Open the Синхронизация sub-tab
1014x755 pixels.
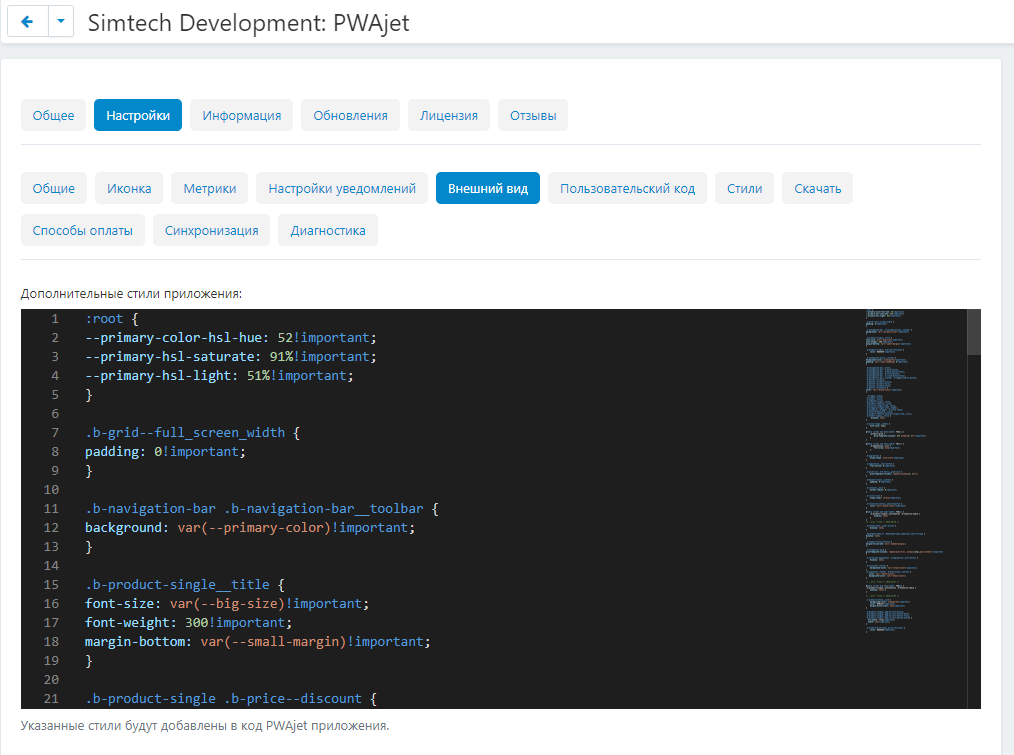(211, 230)
